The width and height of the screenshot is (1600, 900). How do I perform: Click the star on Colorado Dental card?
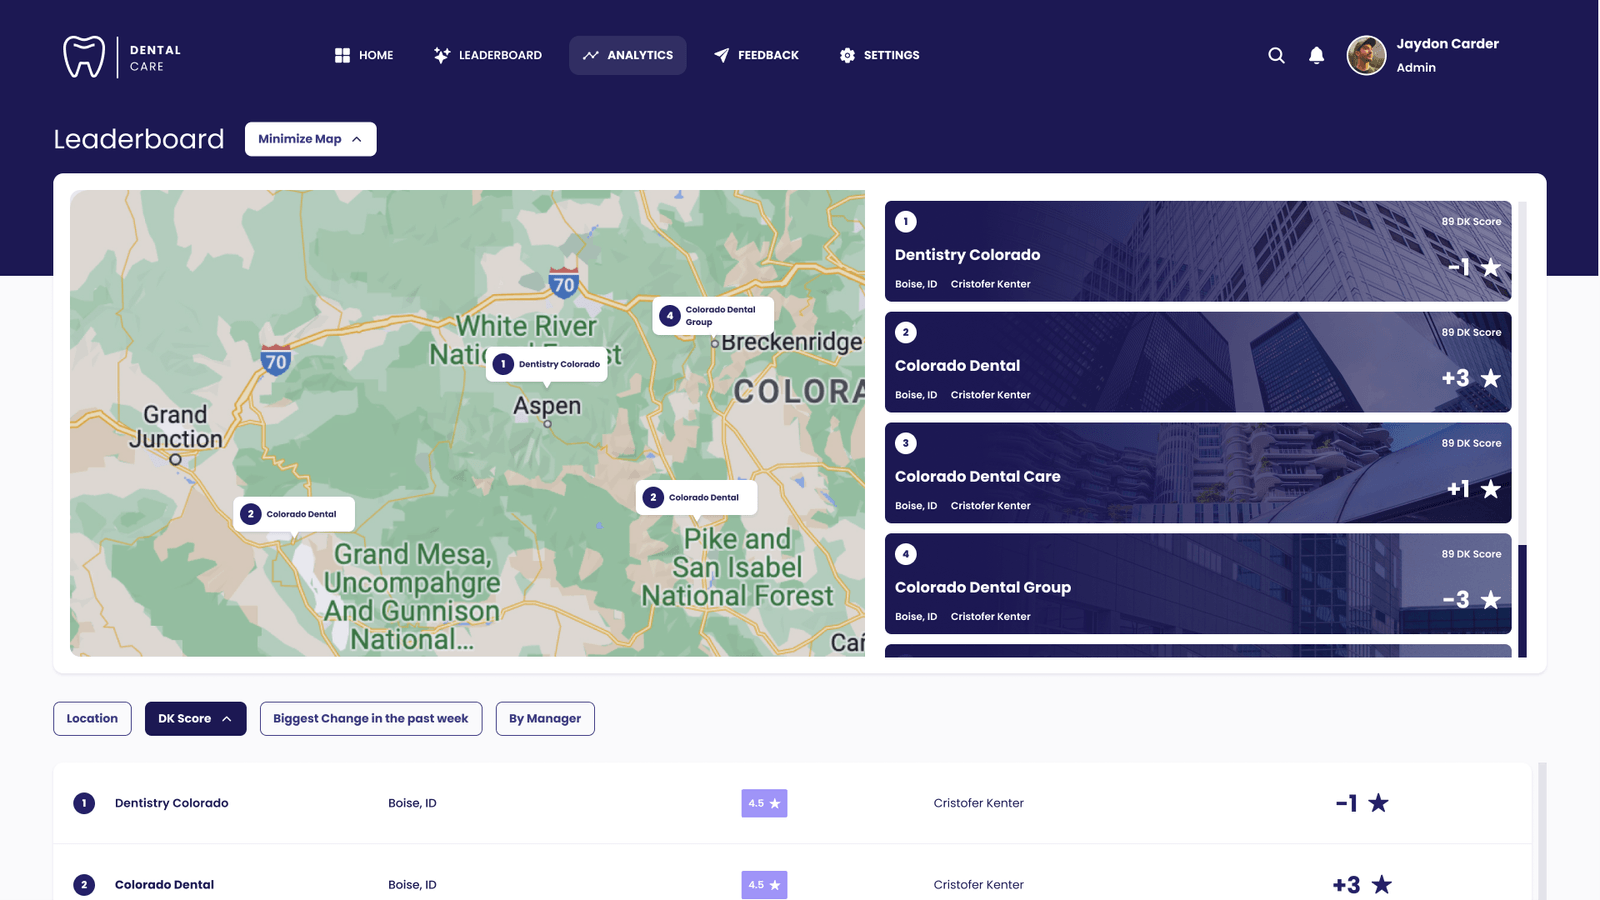[x=1490, y=379]
